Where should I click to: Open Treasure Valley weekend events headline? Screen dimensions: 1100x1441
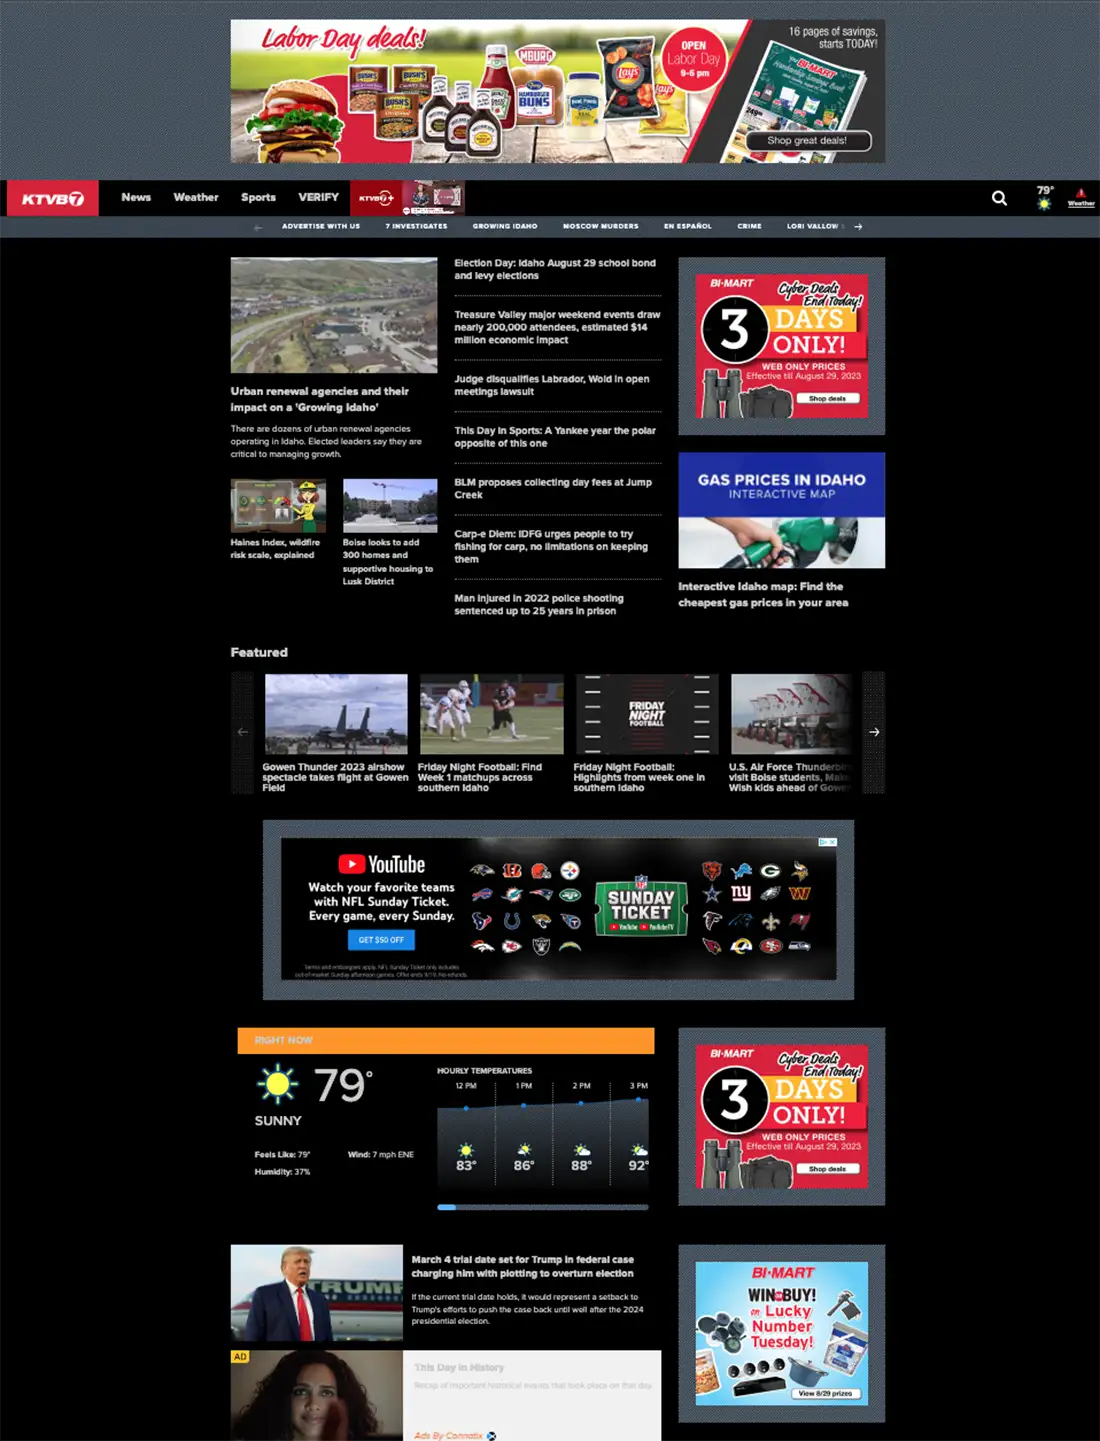557,327
